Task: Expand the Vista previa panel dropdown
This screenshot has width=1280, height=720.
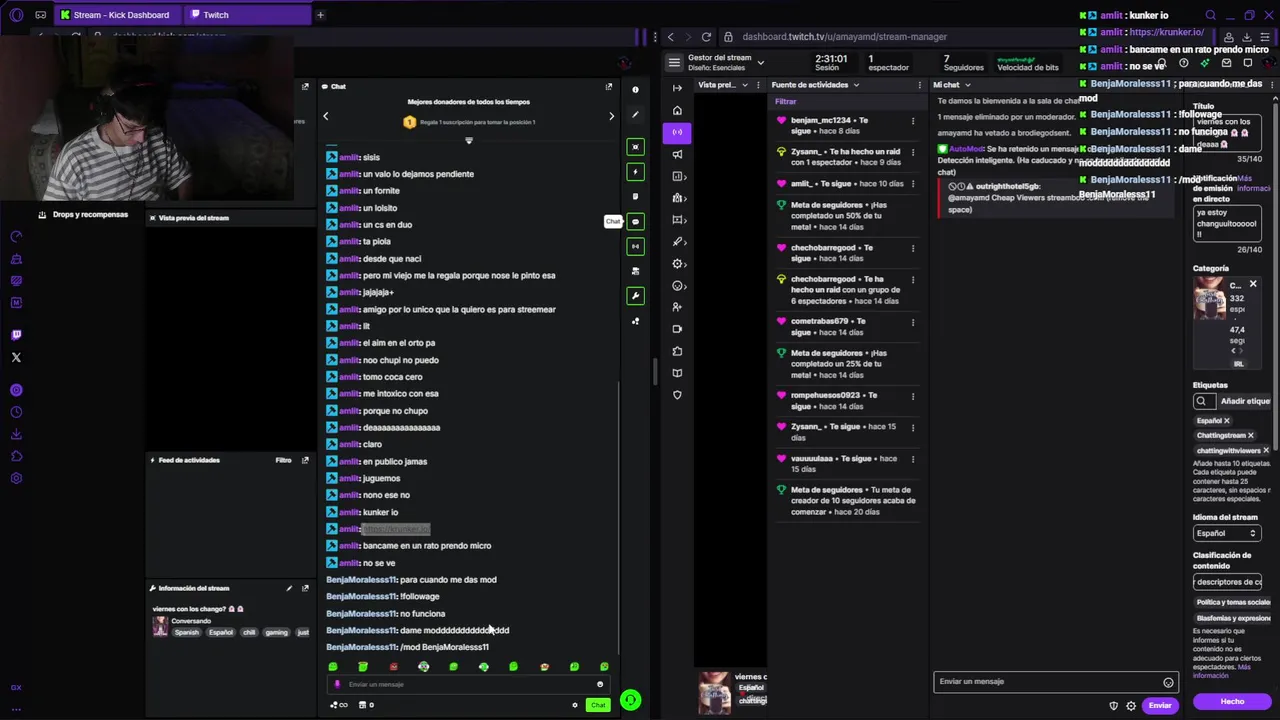Action: pos(743,85)
